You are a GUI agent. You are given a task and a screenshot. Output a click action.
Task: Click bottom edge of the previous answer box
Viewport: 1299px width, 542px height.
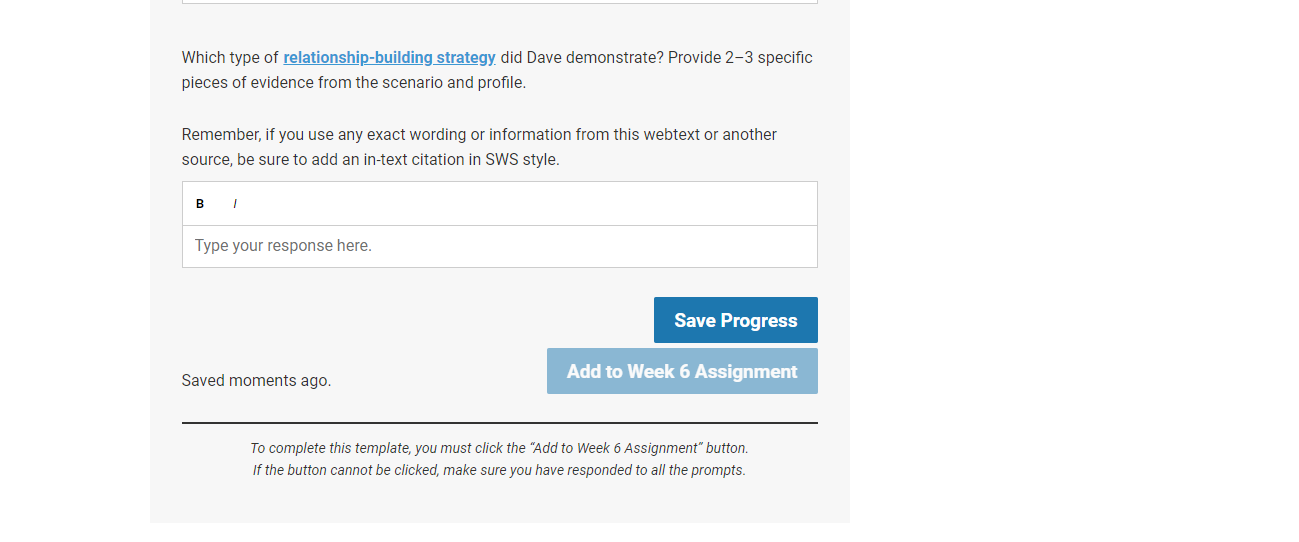point(500,3)
